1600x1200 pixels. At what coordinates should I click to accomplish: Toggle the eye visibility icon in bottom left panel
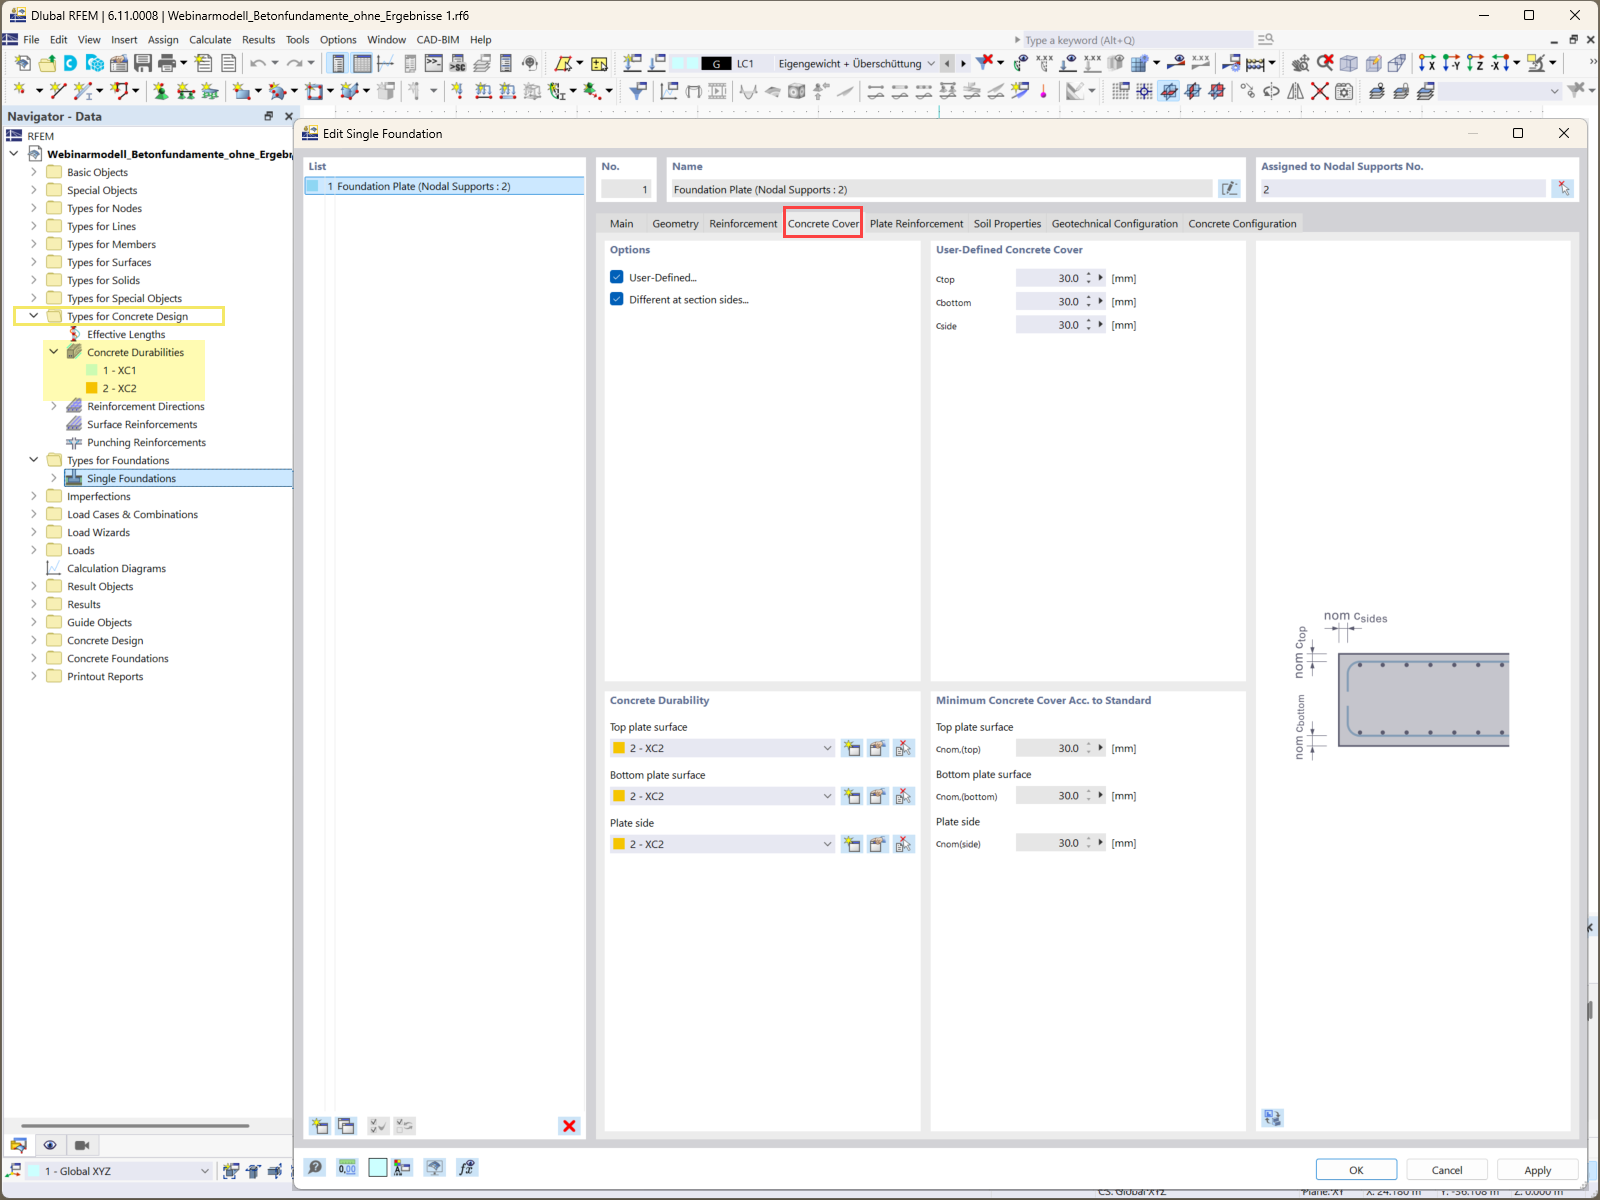tap(50, 1144)
